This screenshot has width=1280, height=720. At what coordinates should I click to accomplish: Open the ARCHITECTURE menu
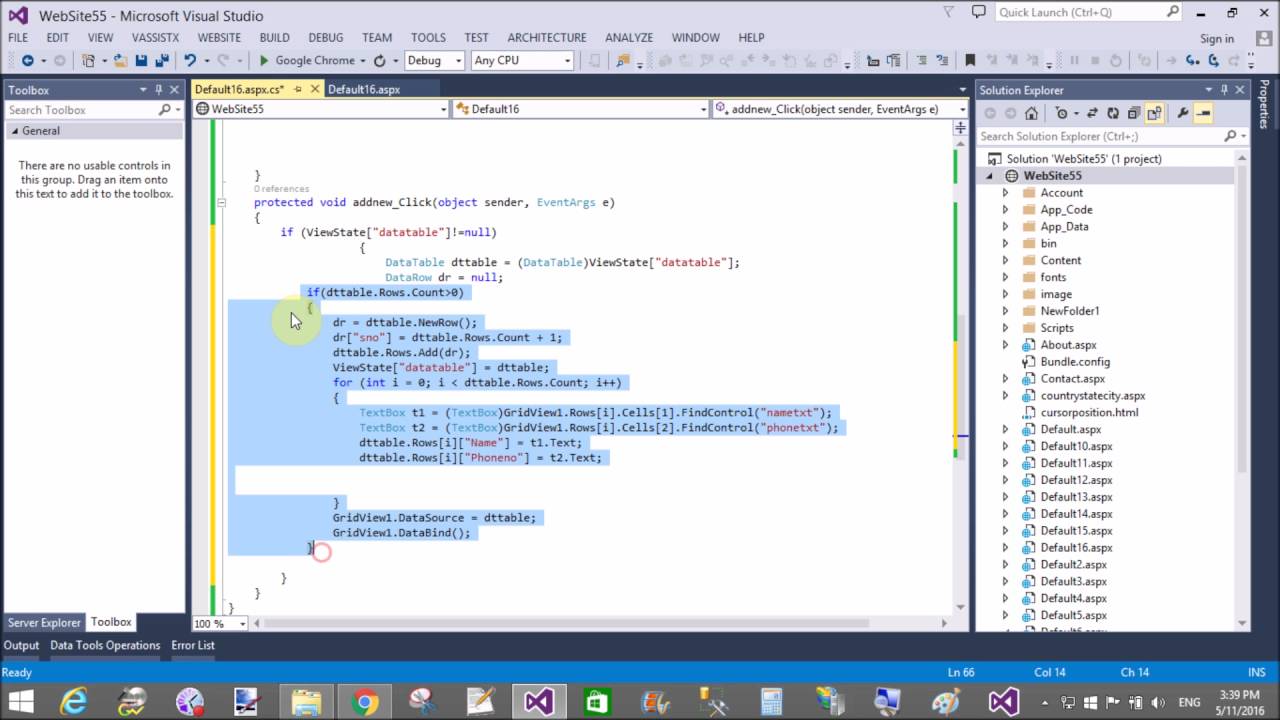pyautogui.click(x=547, y=37)
